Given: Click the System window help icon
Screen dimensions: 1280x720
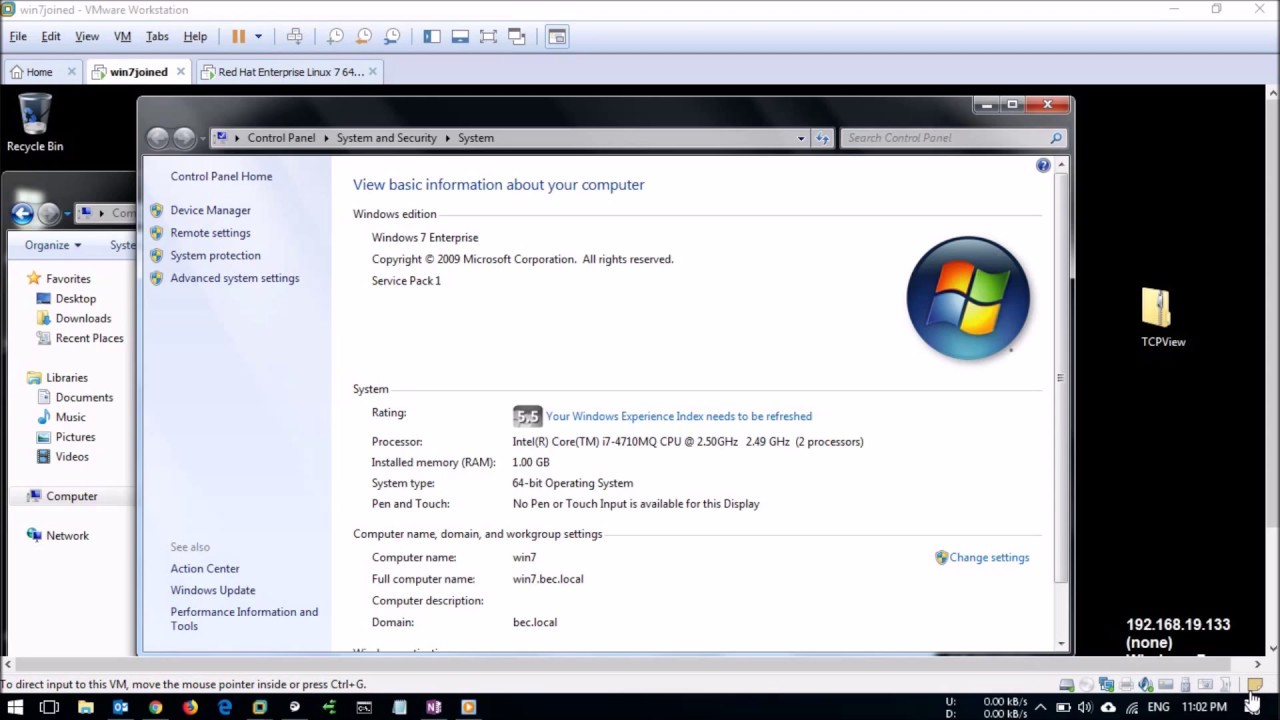Looking at the screenshot, I should coord(1043,166).
